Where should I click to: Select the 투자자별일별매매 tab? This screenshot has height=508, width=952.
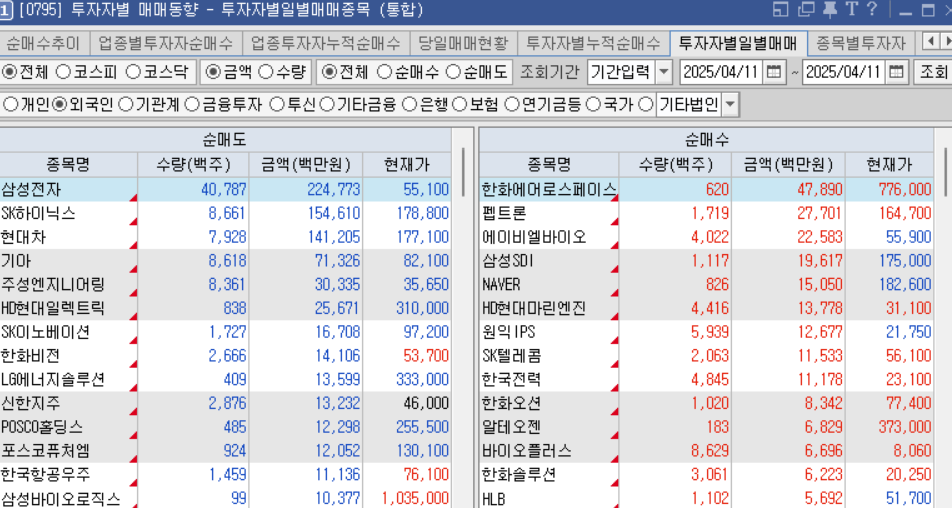(738, 43)
